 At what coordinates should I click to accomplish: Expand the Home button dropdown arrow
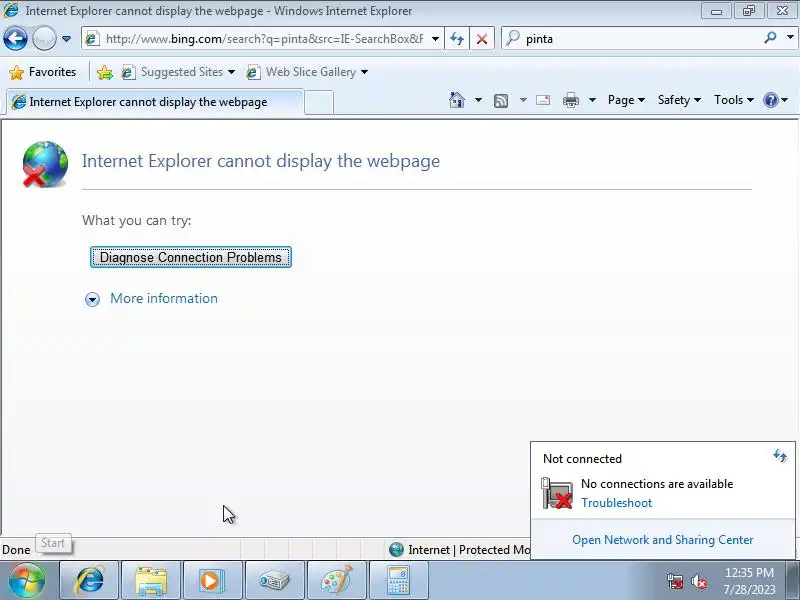click(x=478, y=100)
